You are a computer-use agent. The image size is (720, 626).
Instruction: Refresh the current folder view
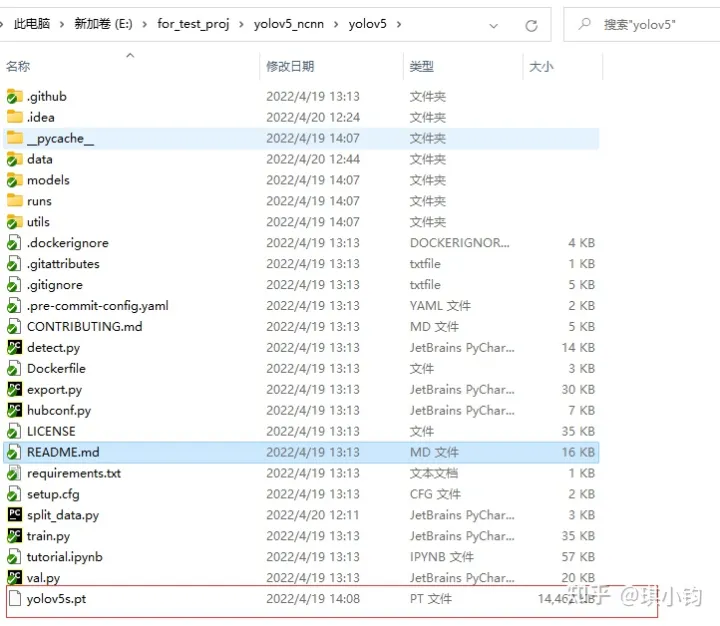point(531,25)
